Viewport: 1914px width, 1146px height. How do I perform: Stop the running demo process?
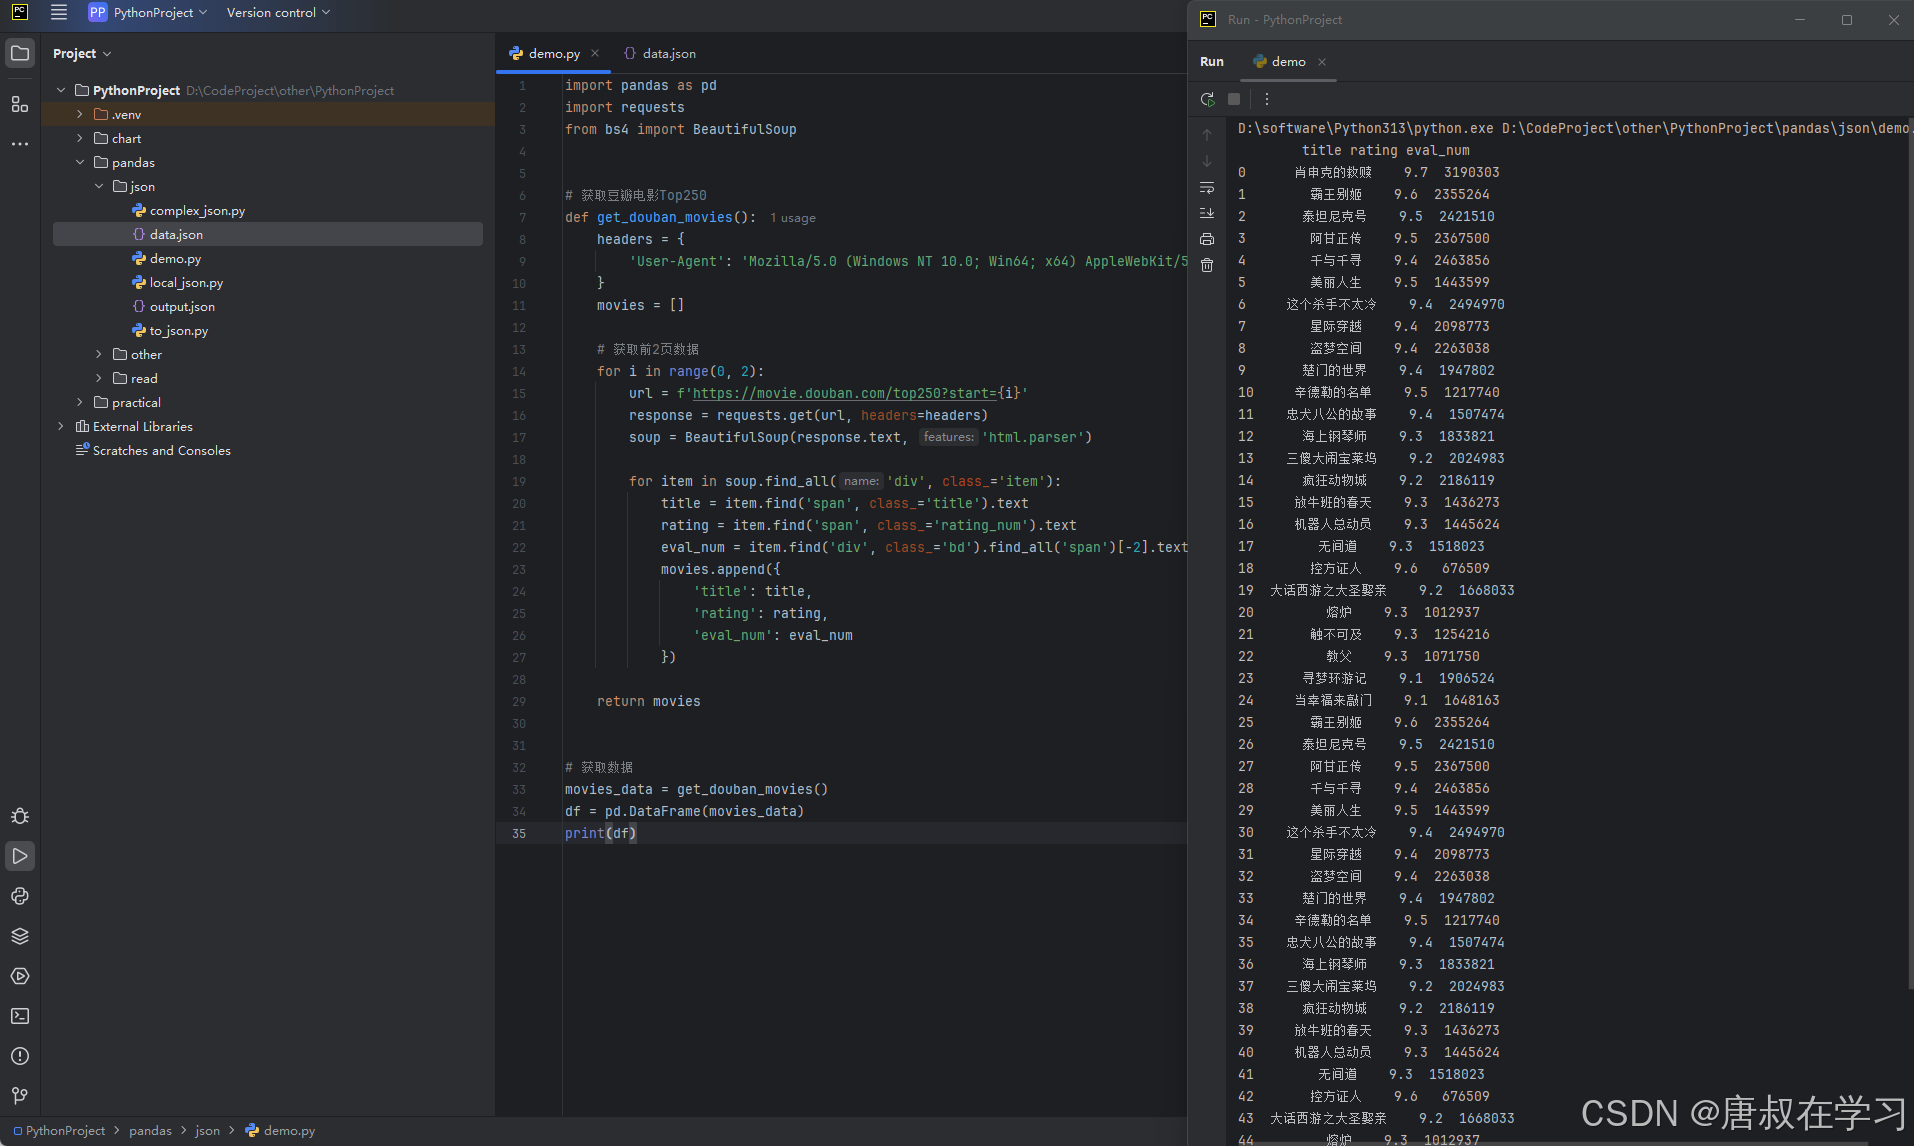[x=1234, y=99]
